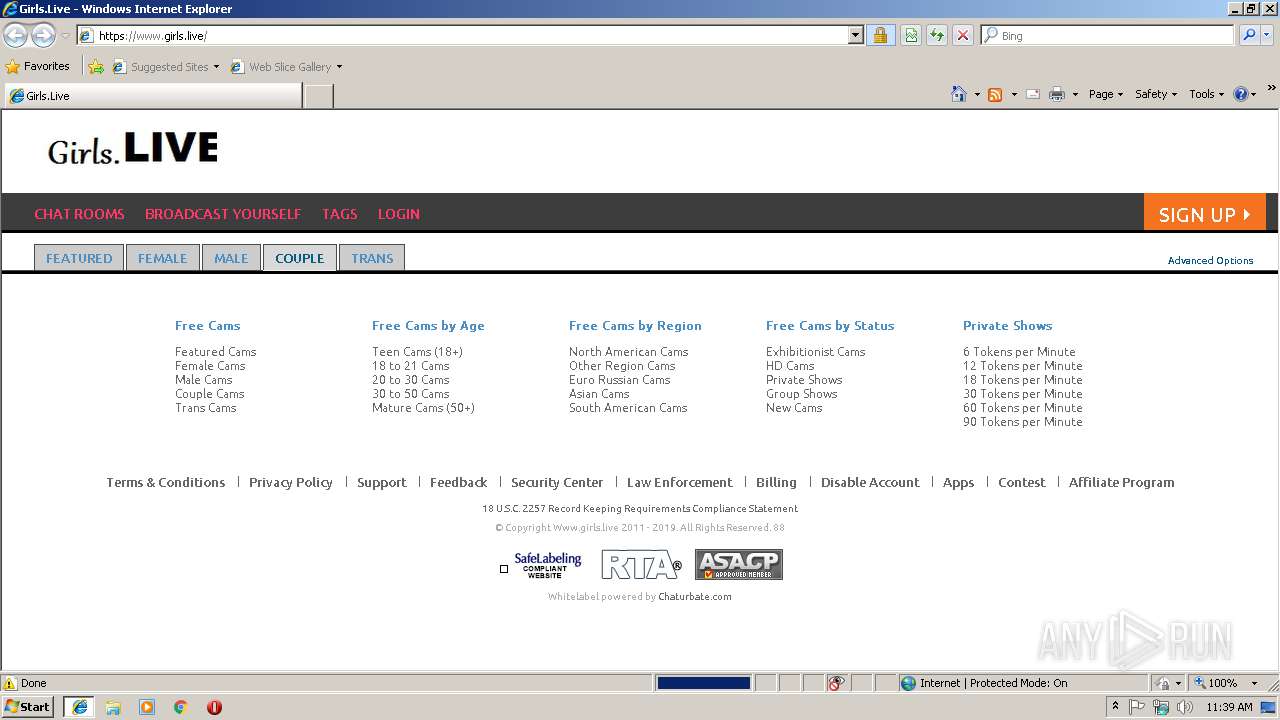Click the security lock icon in address bar
Screen dimensions: 1280x720
click(880, 35)
